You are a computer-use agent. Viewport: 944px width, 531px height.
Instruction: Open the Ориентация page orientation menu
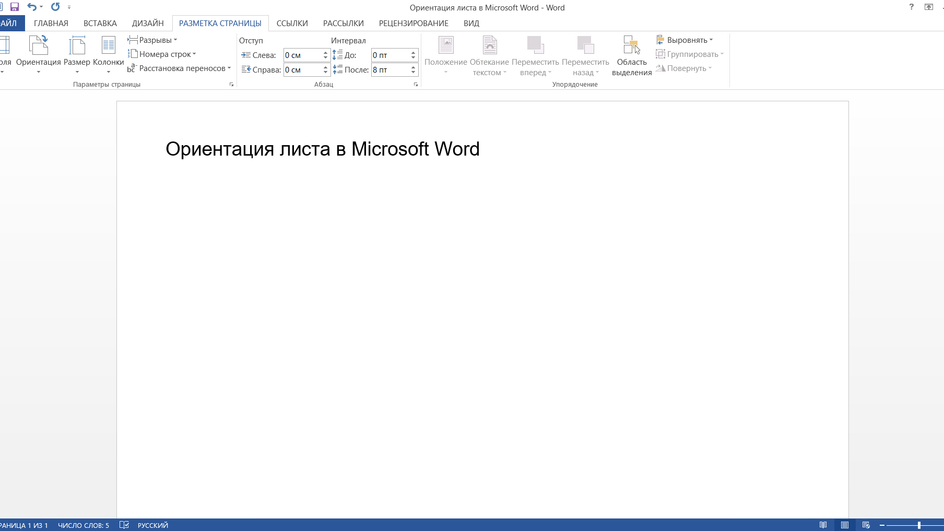pyautogui.click(x=39, y=55)
